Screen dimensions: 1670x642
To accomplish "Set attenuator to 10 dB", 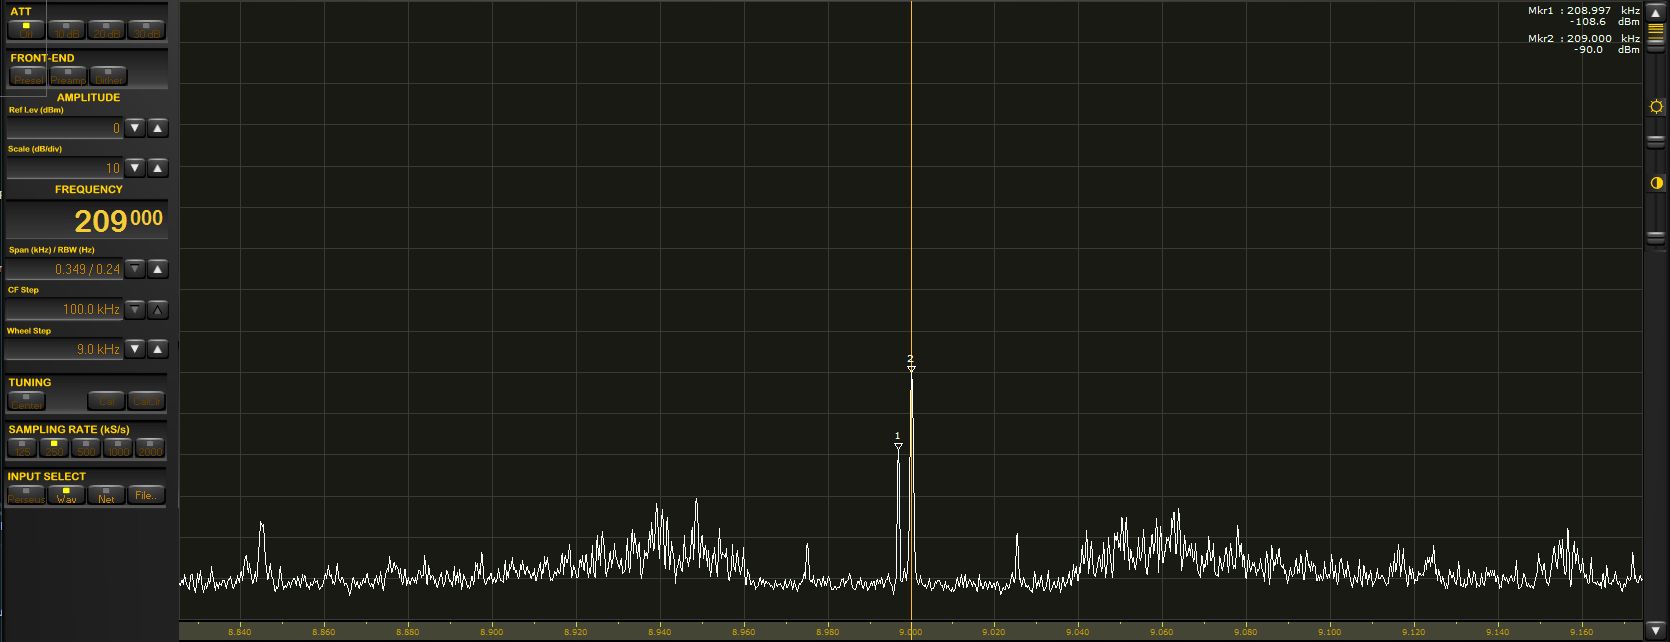I will (x=66, y=30).
